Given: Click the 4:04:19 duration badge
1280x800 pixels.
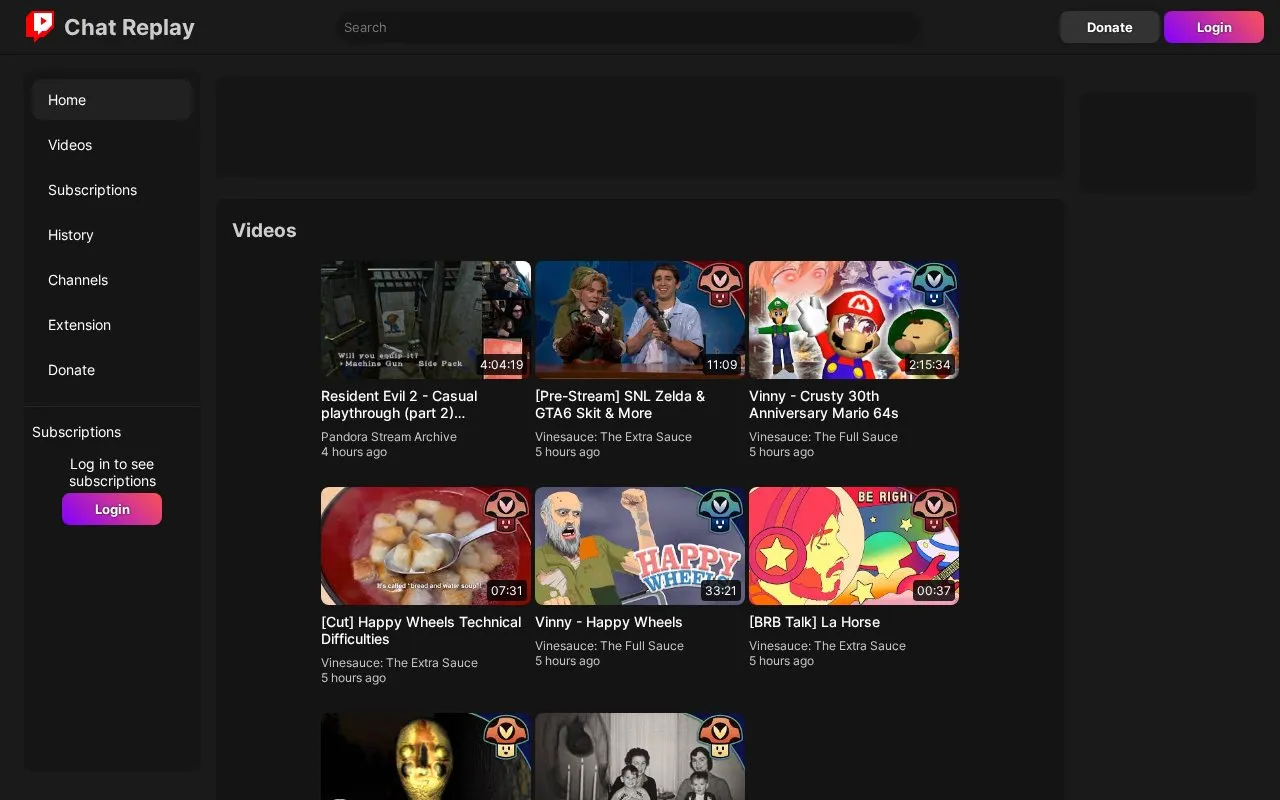Looking at the screenshot, I should [502, 365].
